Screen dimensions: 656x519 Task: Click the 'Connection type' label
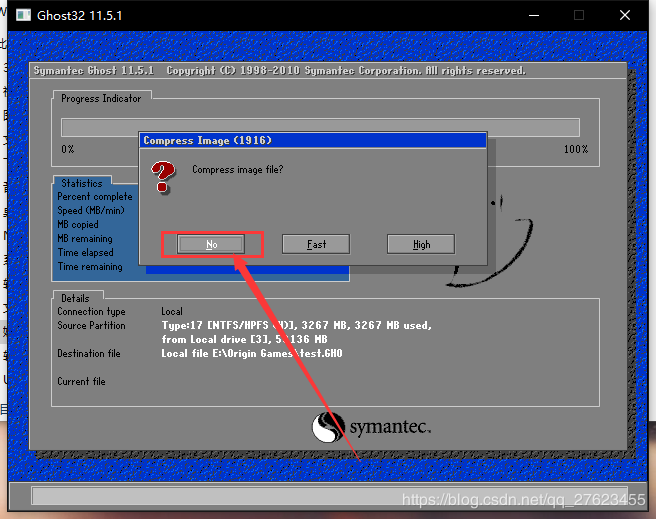point(91,312)
